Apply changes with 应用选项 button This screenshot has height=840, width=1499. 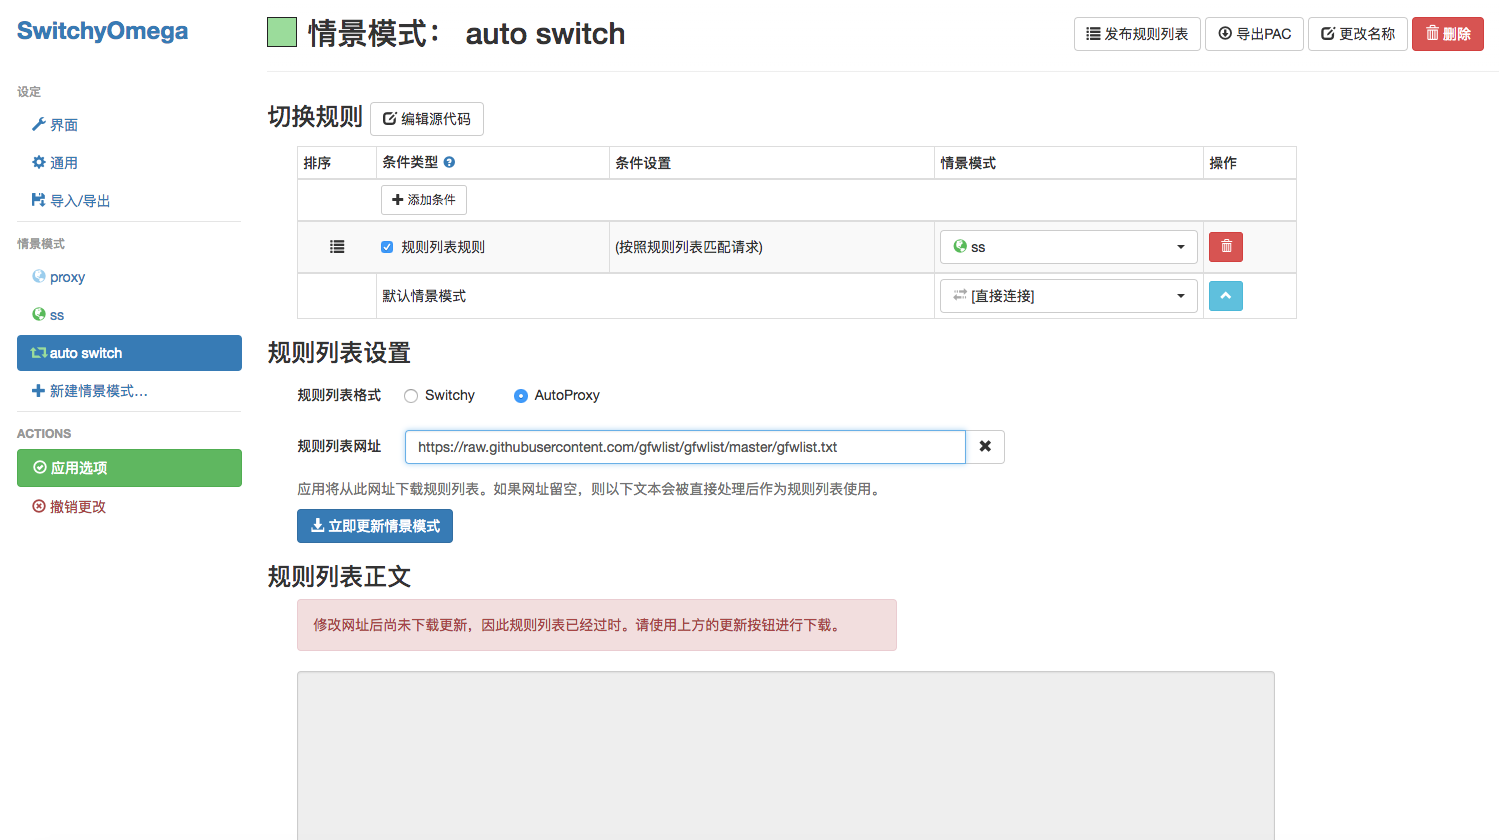click(129, 468)
